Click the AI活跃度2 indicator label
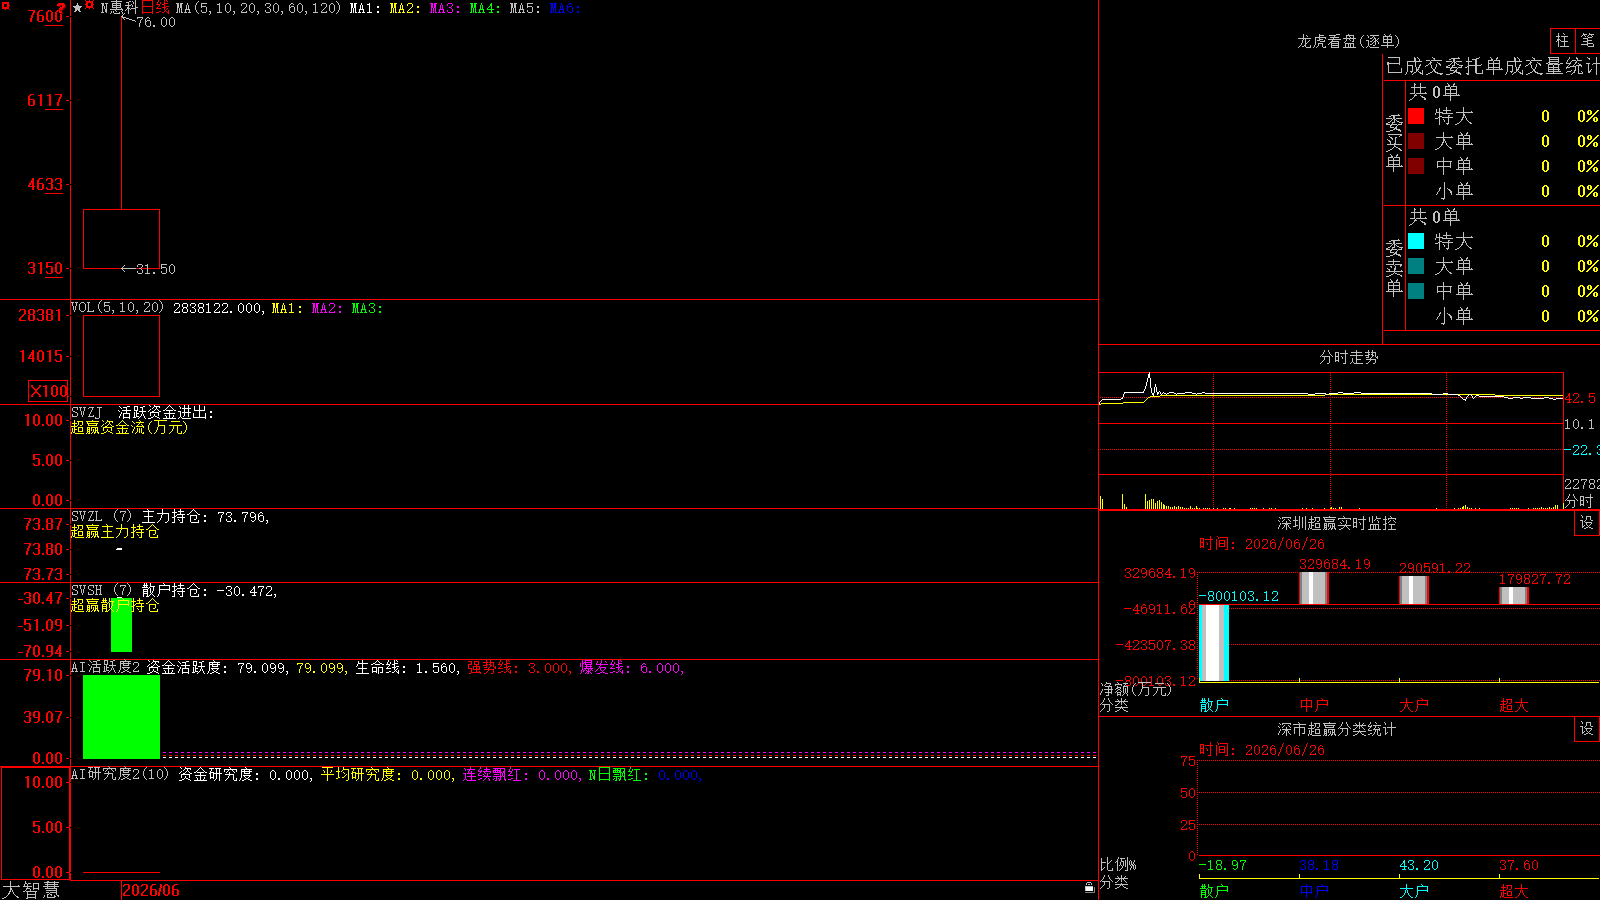Viewport: 1600px width, 900px height. [x=106, y=667]
